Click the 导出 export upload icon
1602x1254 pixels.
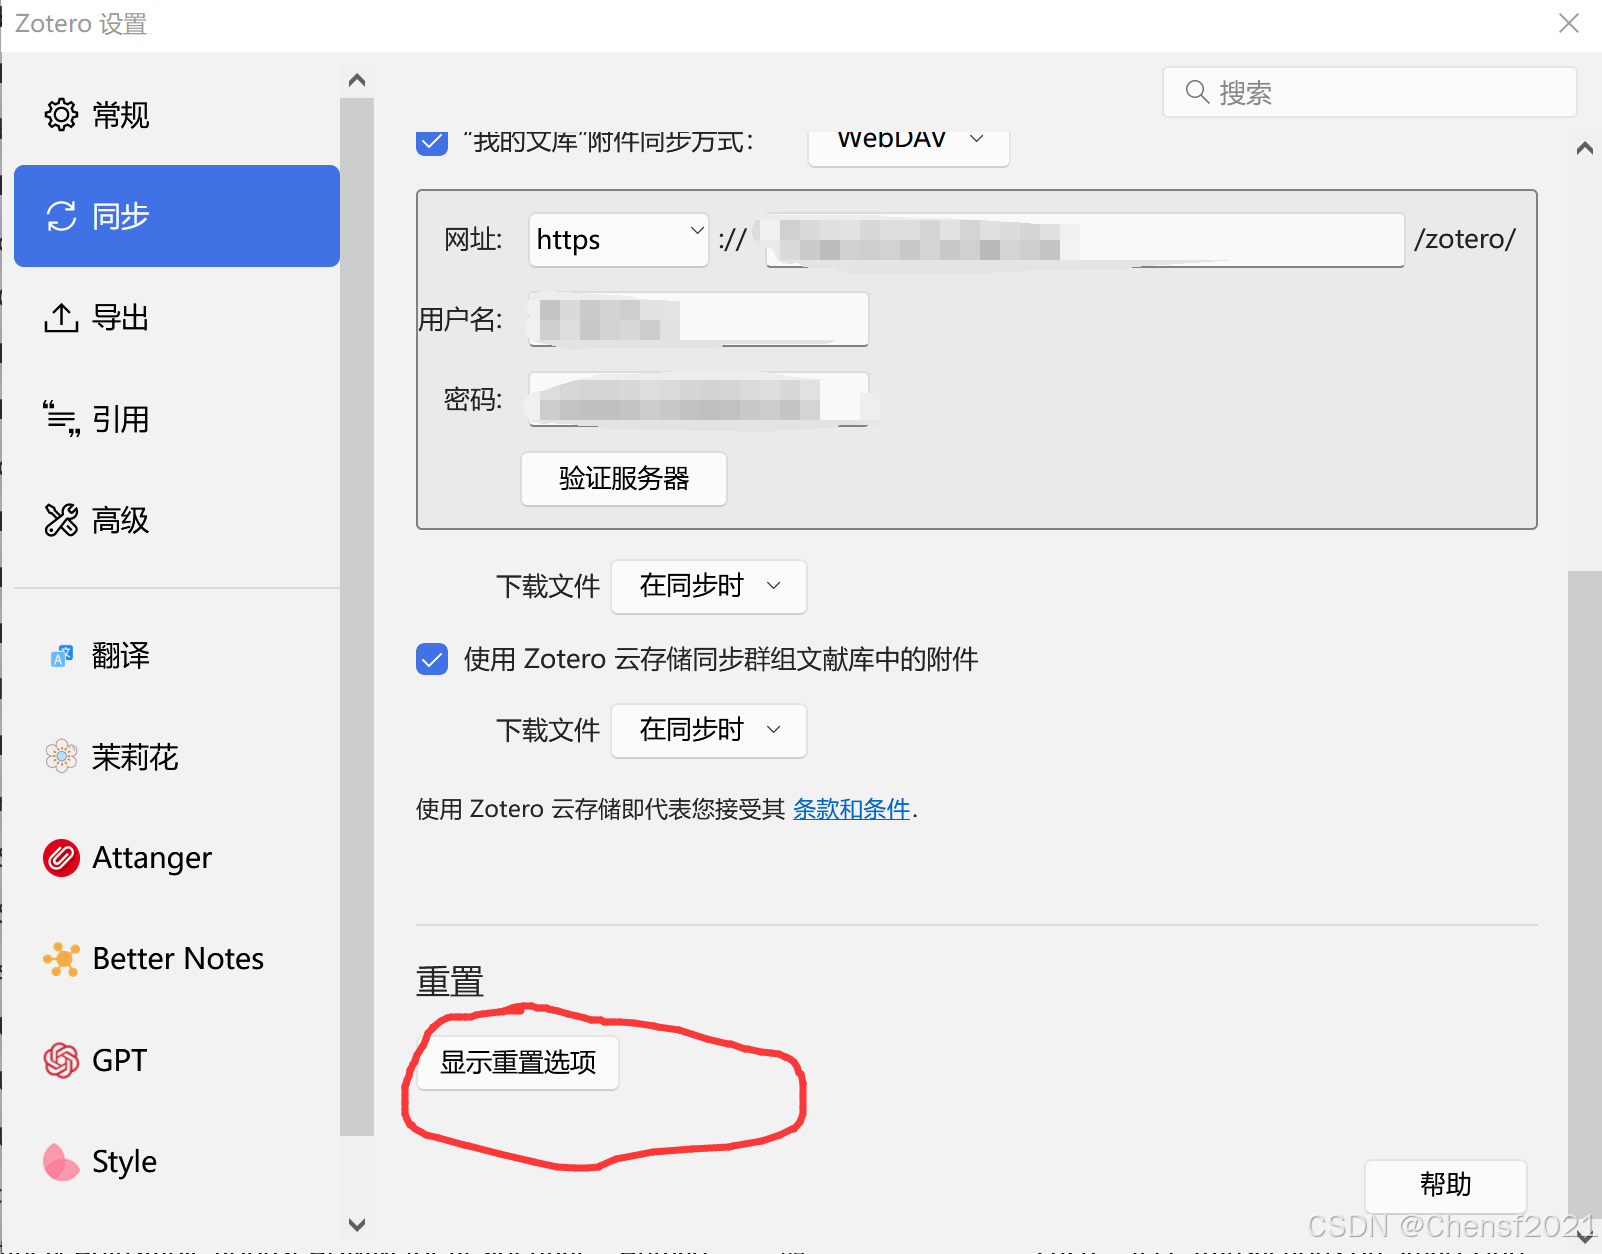coord(61,318)
